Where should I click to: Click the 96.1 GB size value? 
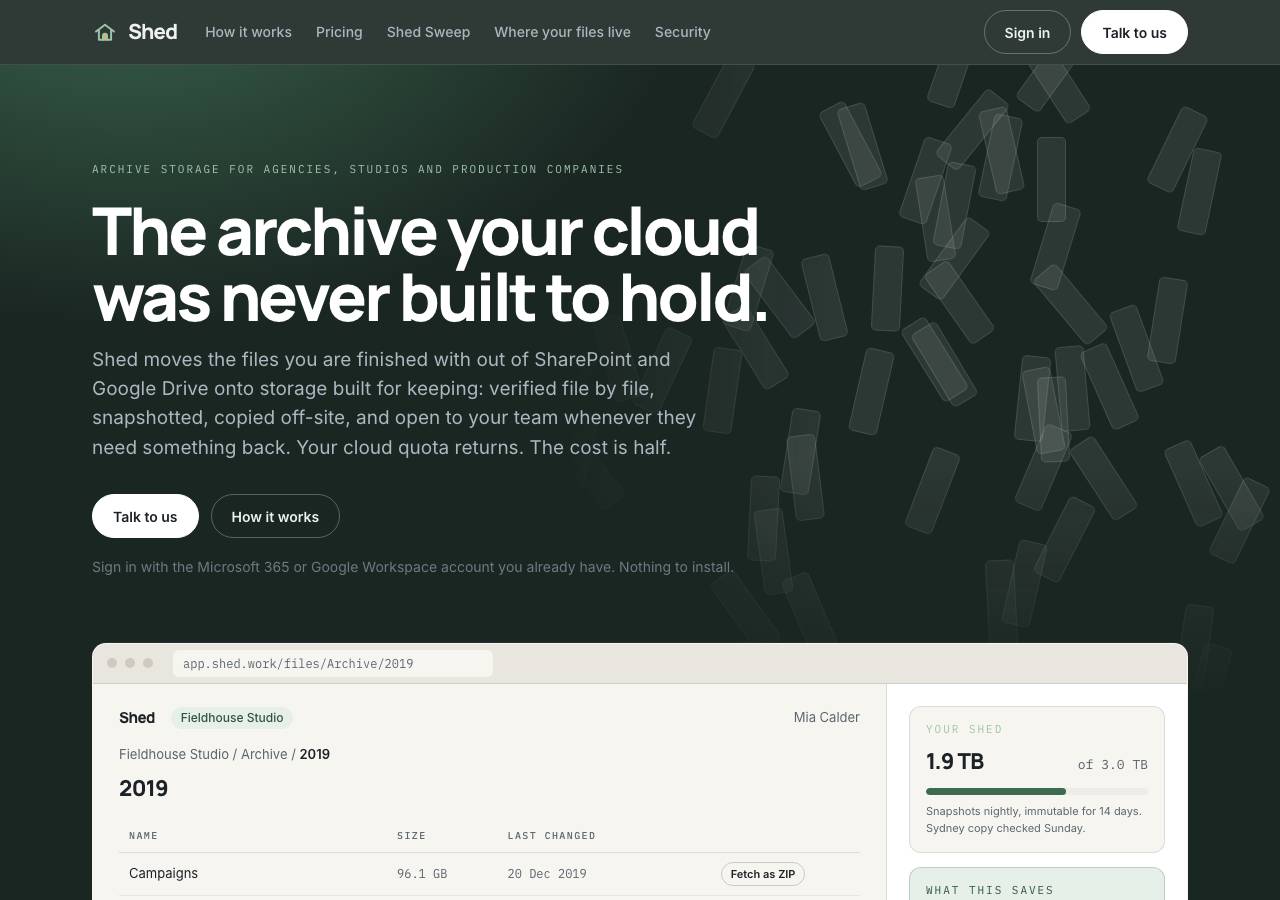coord(422,874)
